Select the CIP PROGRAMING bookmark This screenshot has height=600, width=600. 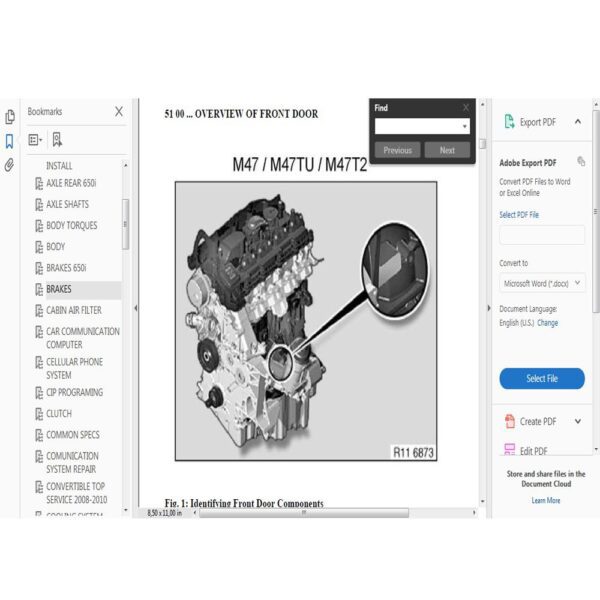[74, 393]
